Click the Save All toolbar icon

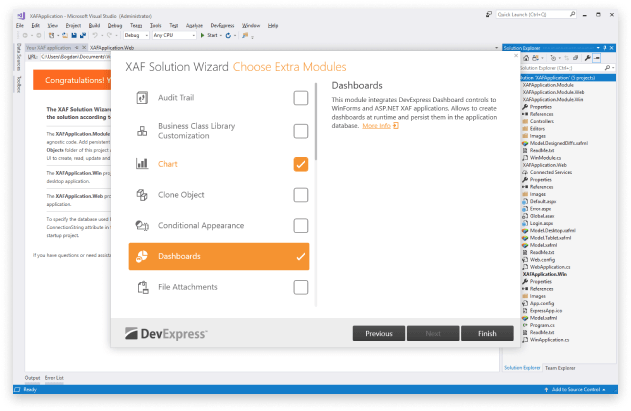[x=83, y=35]
